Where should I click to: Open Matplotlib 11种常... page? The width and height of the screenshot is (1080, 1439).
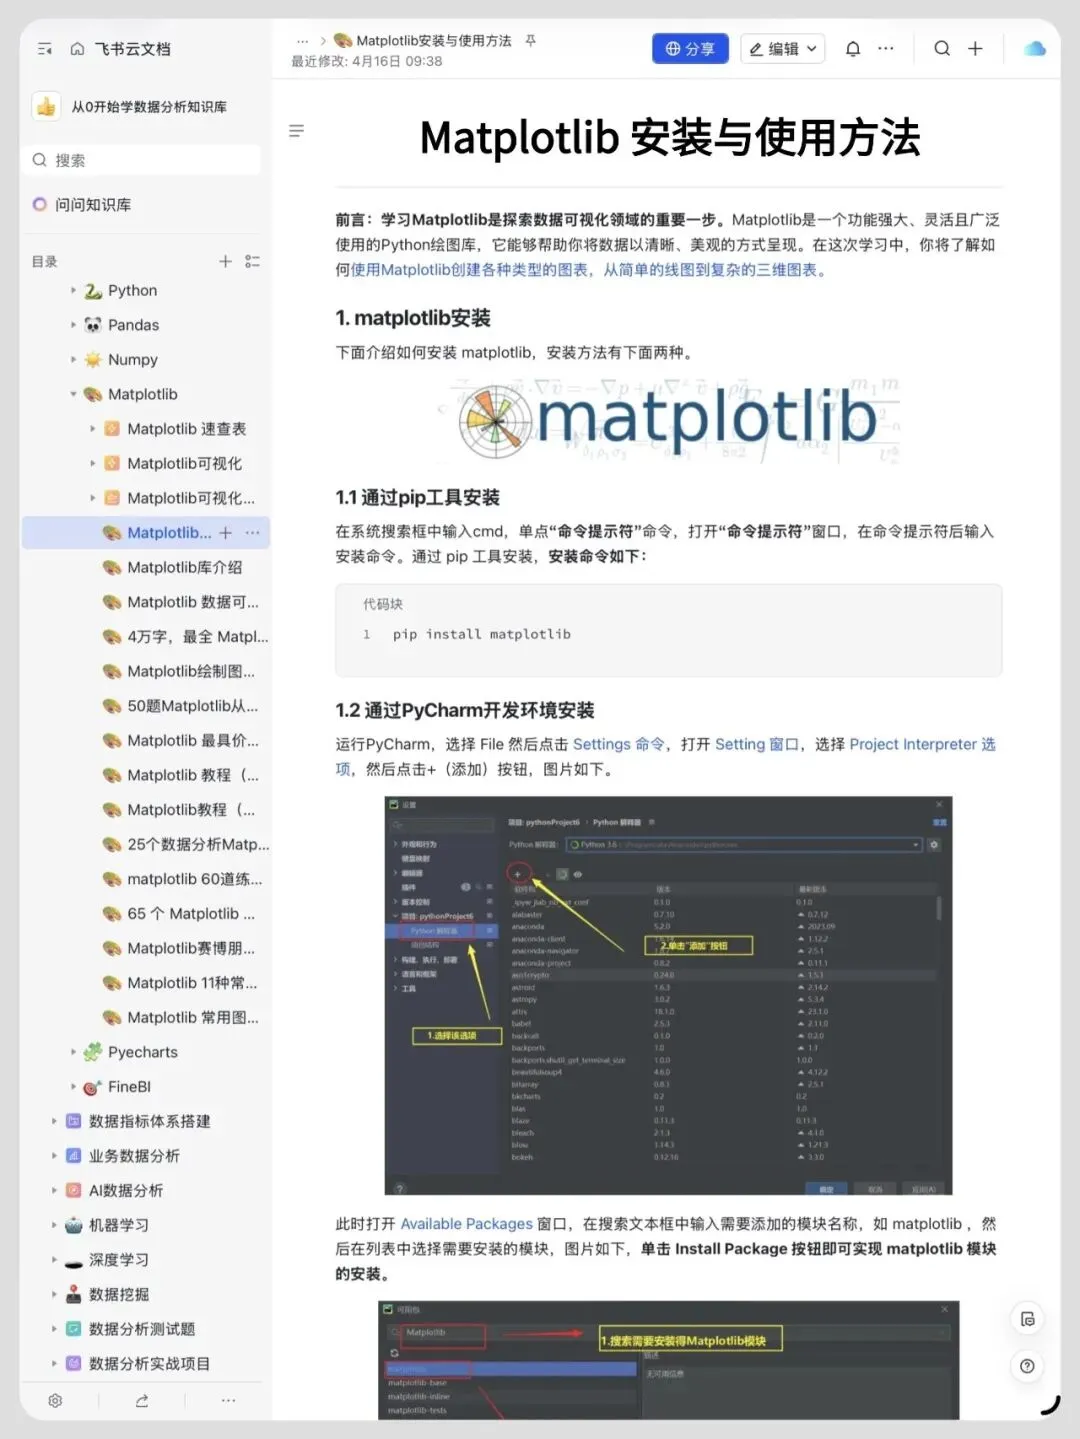click(x=192, y=983)
